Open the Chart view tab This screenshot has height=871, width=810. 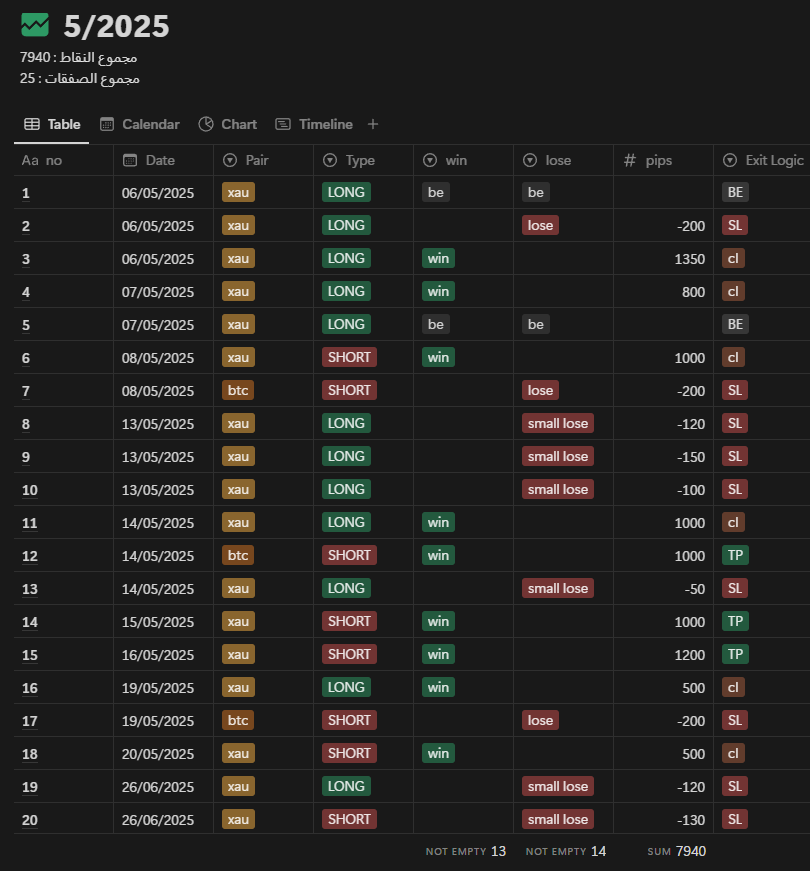coord(228,124)
